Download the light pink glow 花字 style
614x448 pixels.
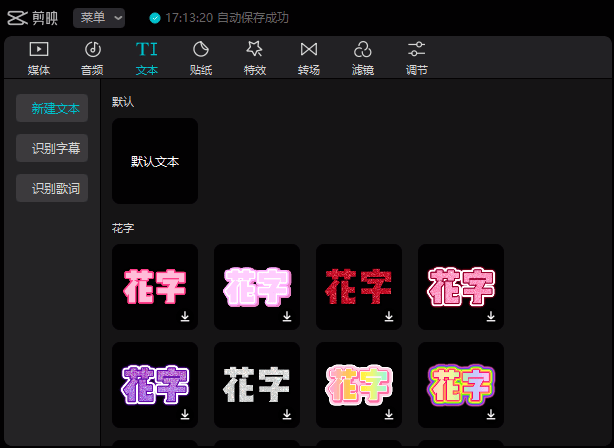tap(287, 316)
